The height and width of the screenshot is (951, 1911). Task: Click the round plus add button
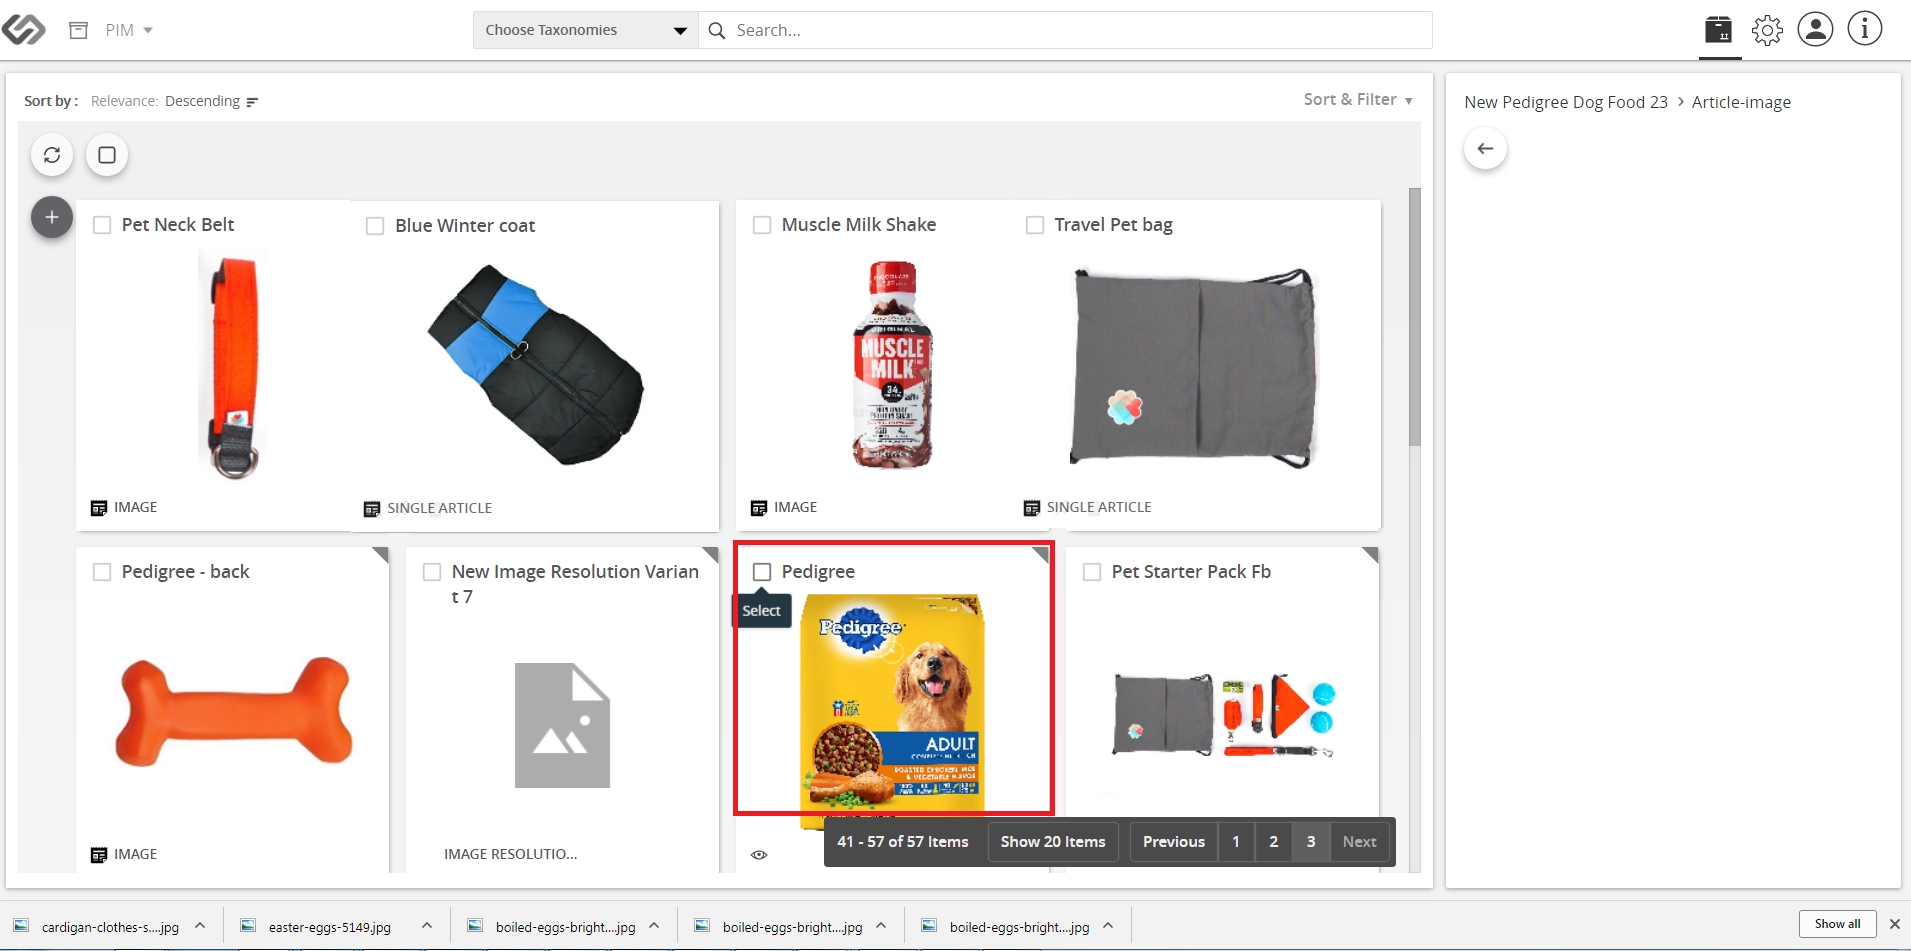point(52,217)
